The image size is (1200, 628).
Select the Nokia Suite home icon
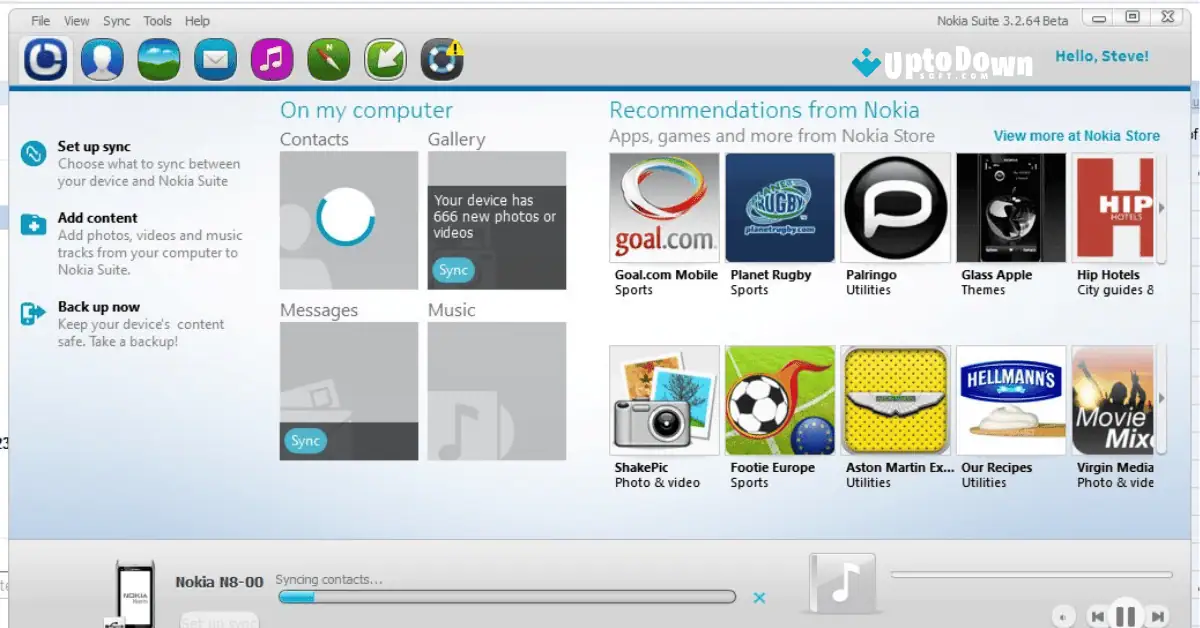pos(44,59)
